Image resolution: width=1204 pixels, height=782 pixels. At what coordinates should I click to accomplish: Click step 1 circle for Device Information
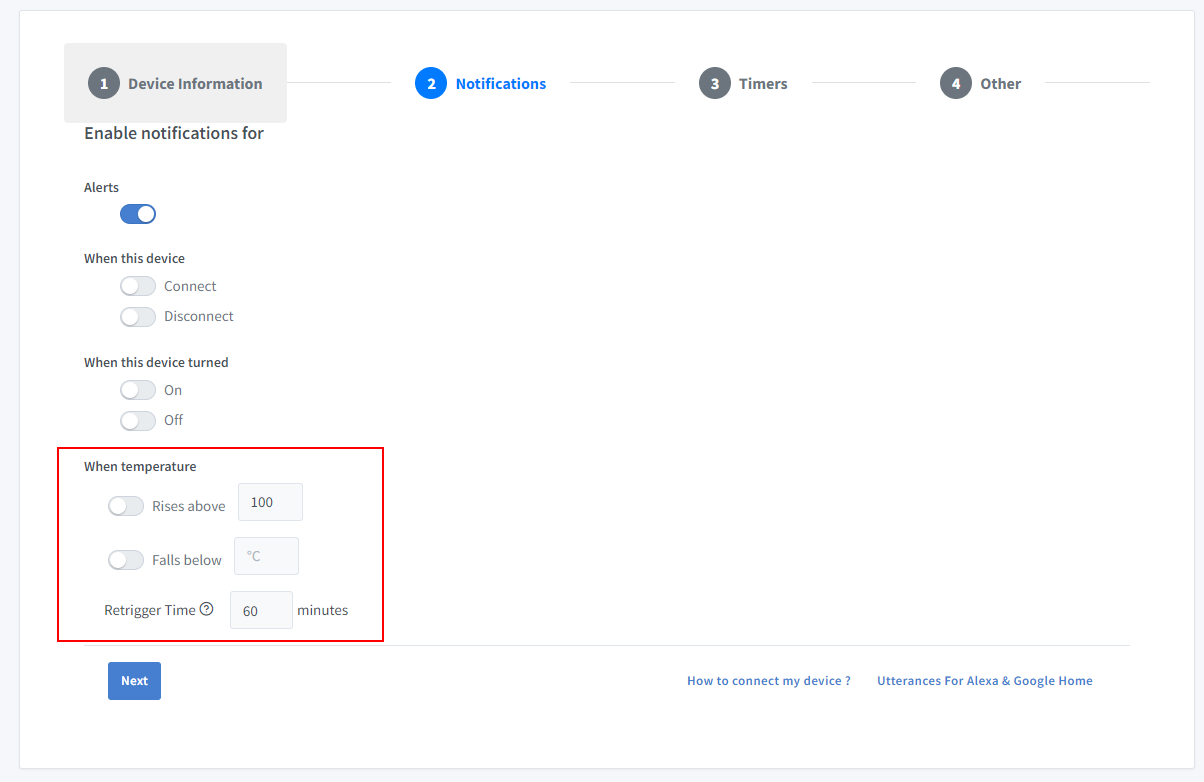pos(104,84)
